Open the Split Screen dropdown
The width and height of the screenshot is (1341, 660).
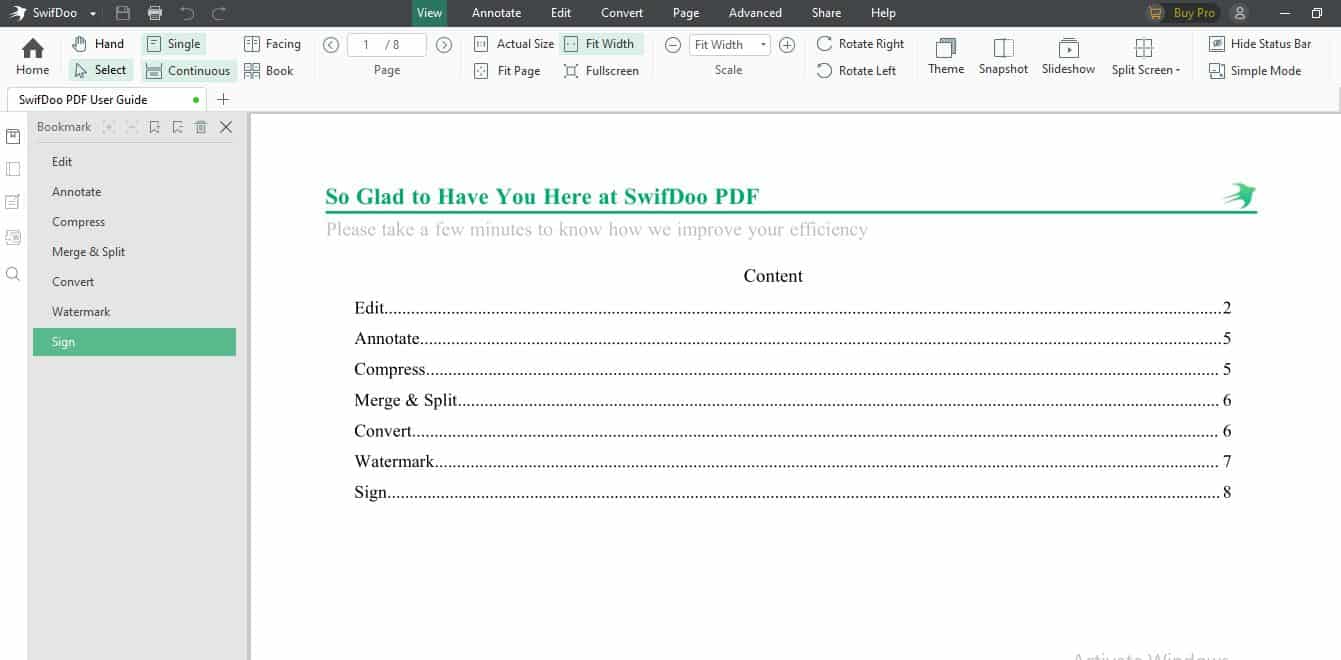(x=1145, y=56)
